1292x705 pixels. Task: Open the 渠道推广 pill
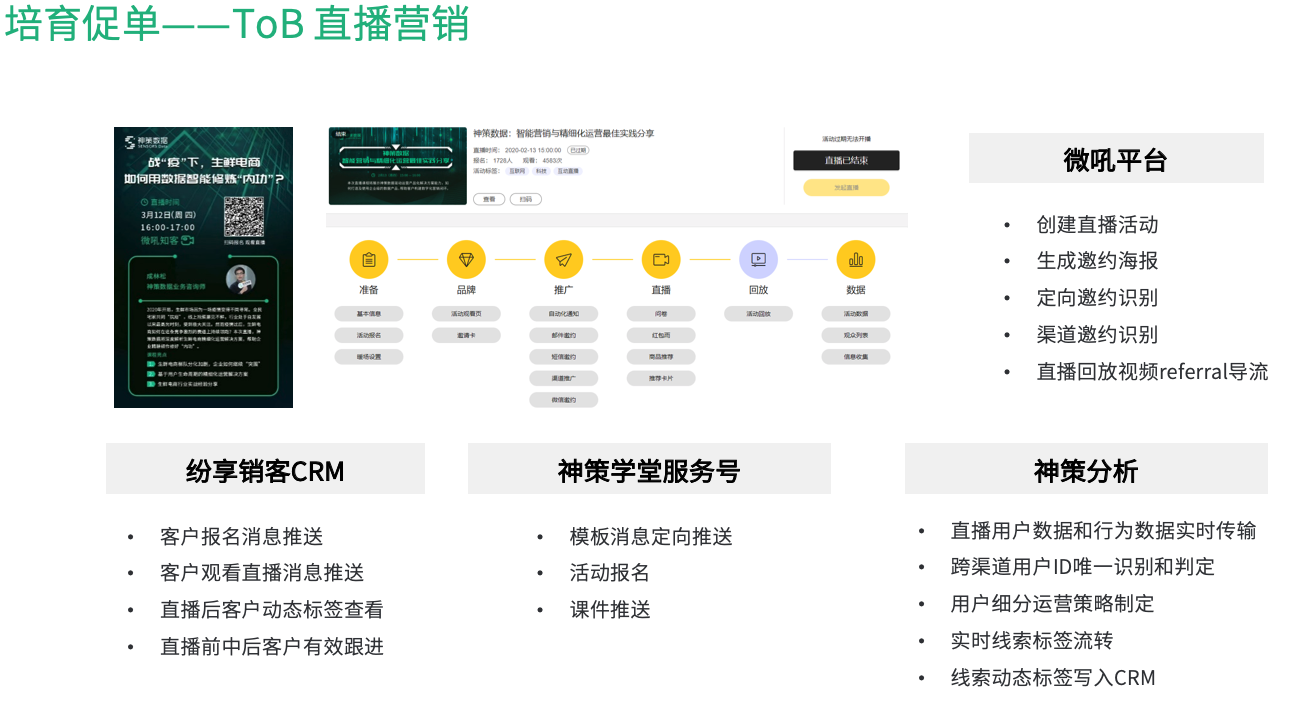[564, 379]
